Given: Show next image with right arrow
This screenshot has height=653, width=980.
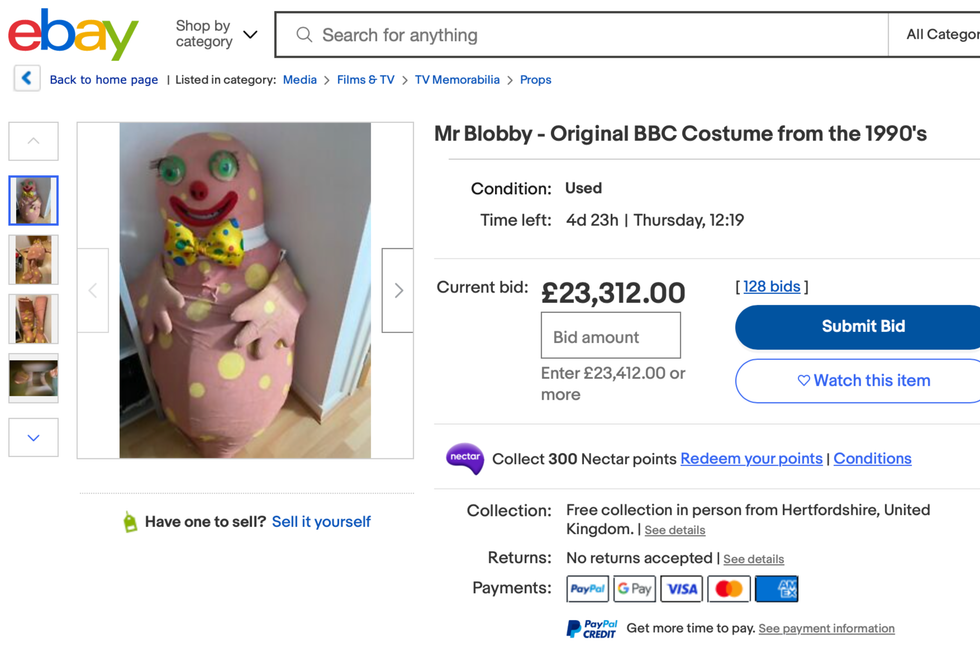Looking at the screenshot, I should [398, 290].
